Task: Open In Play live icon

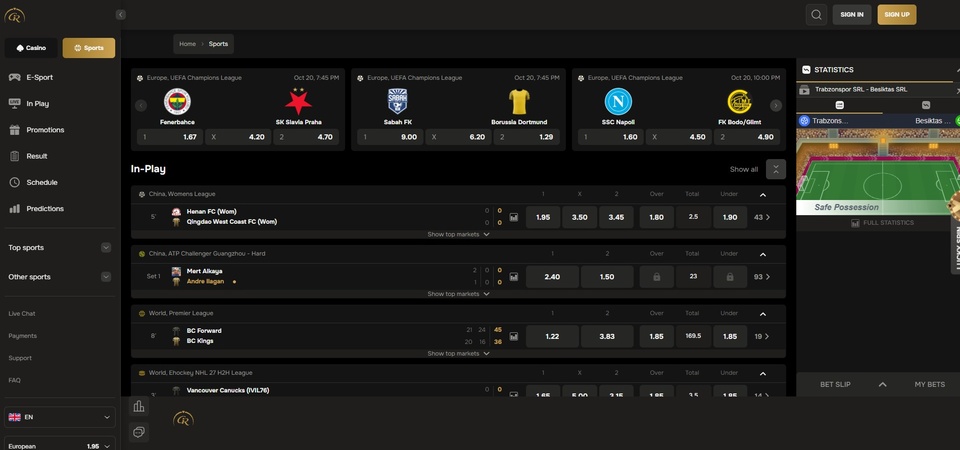Action: [15, 103]
